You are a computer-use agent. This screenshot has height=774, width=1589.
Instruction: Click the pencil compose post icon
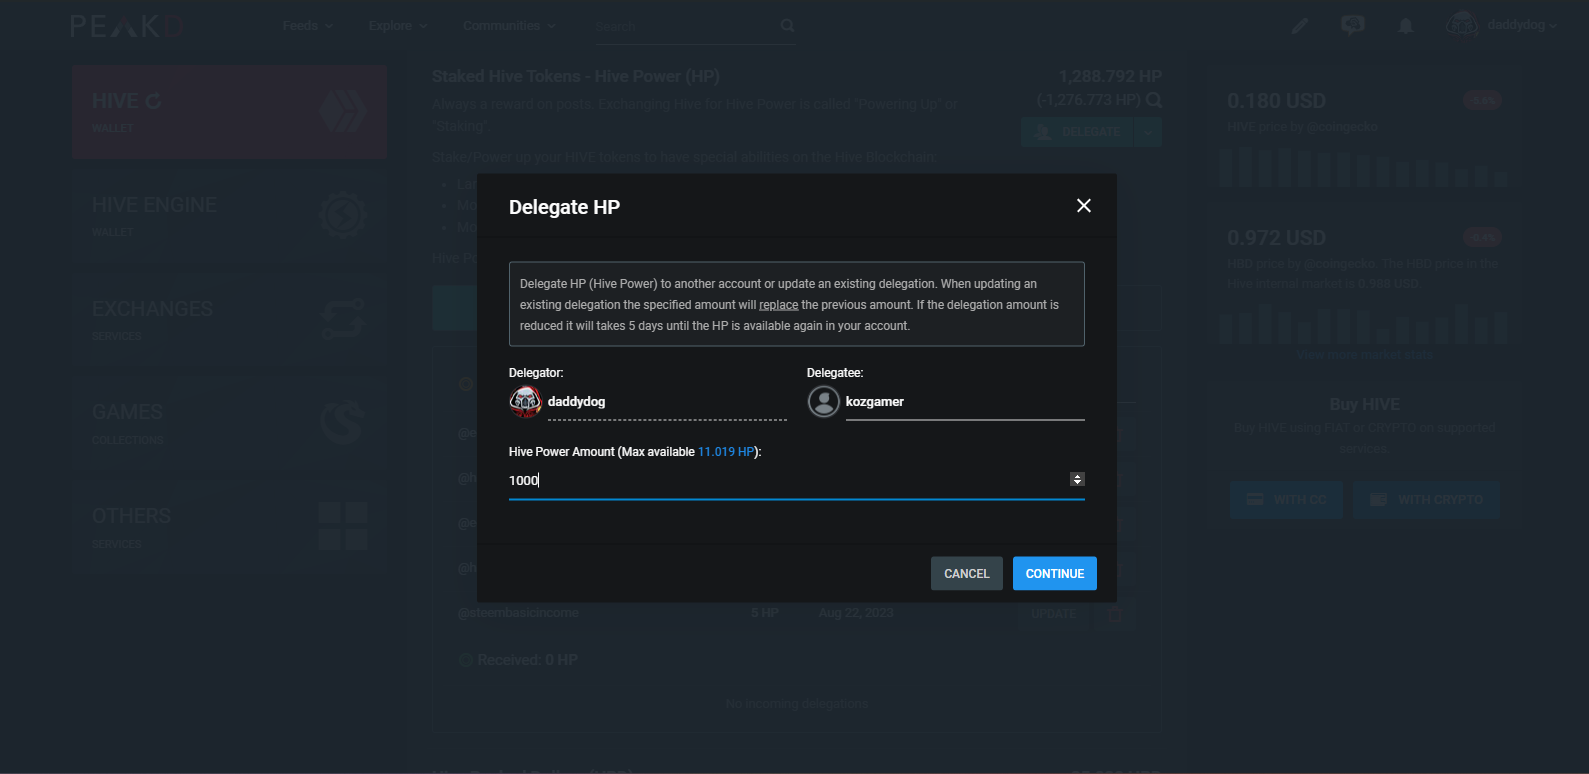click(1299, 26)
